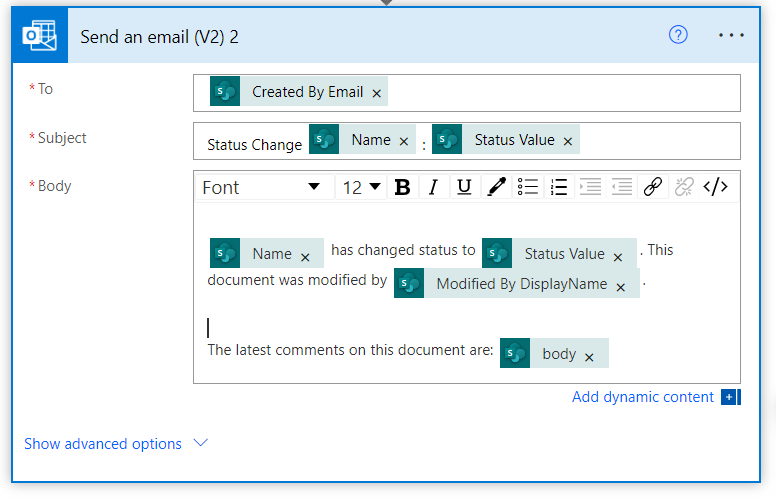Select Created By Email token in To field
The width and height of the screenshot is (776, 500).
click(299, 91)
